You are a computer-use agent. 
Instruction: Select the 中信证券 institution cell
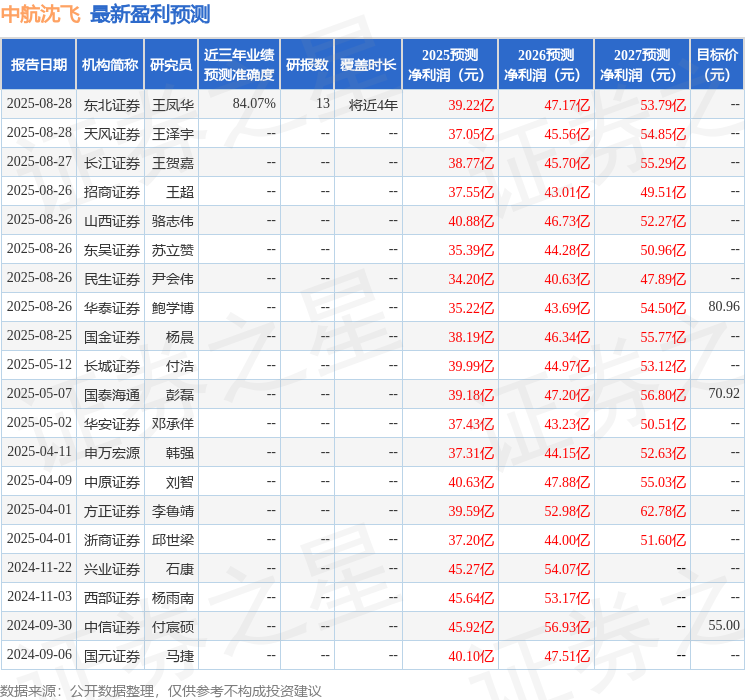[x=112, y=627]
